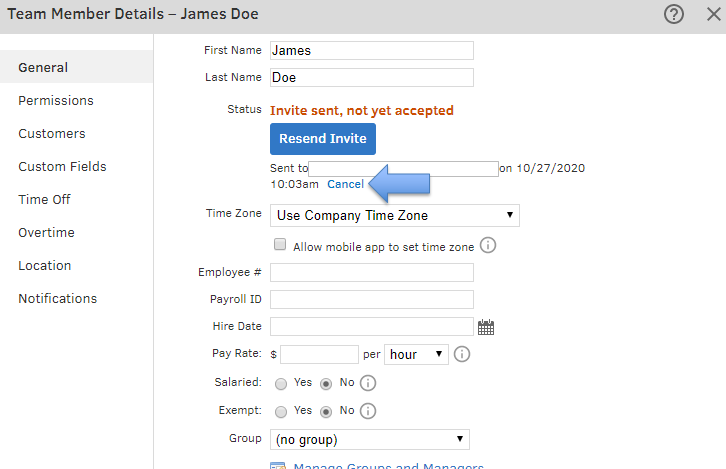
Task: Enable Allow mobile app to set time zone
Action: (280, 245)
